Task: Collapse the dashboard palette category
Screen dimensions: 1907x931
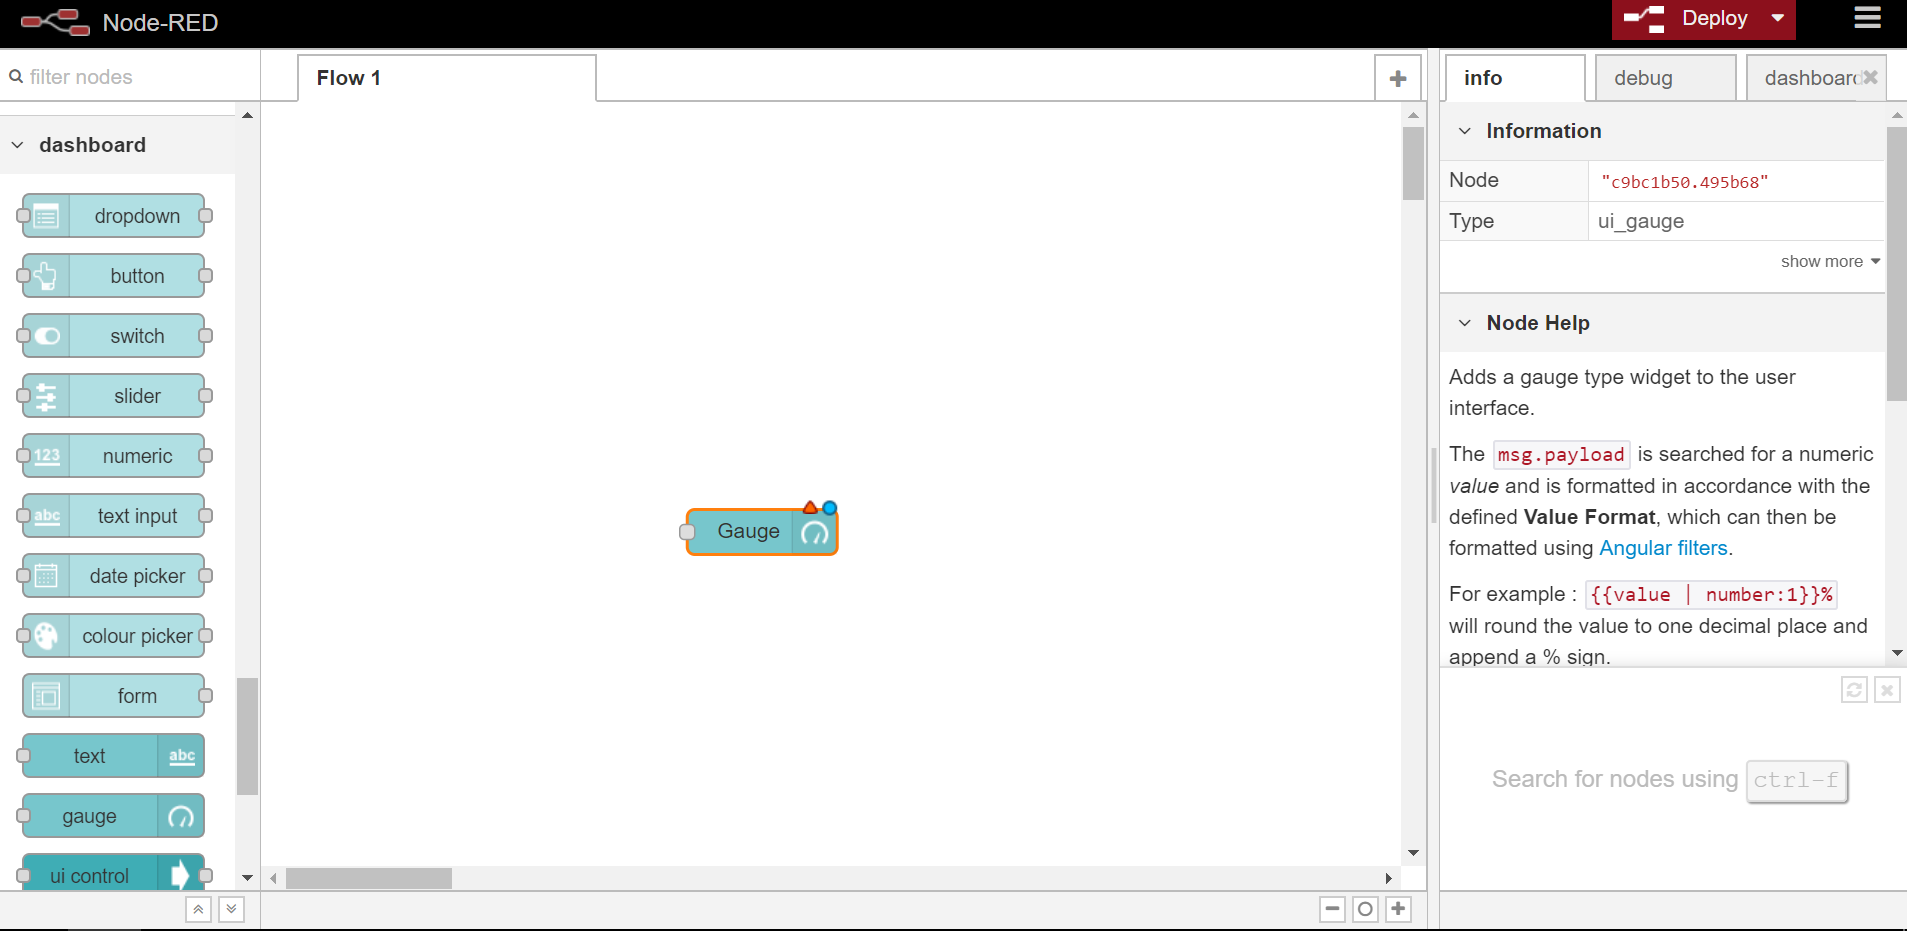Action: click(117, 145)
